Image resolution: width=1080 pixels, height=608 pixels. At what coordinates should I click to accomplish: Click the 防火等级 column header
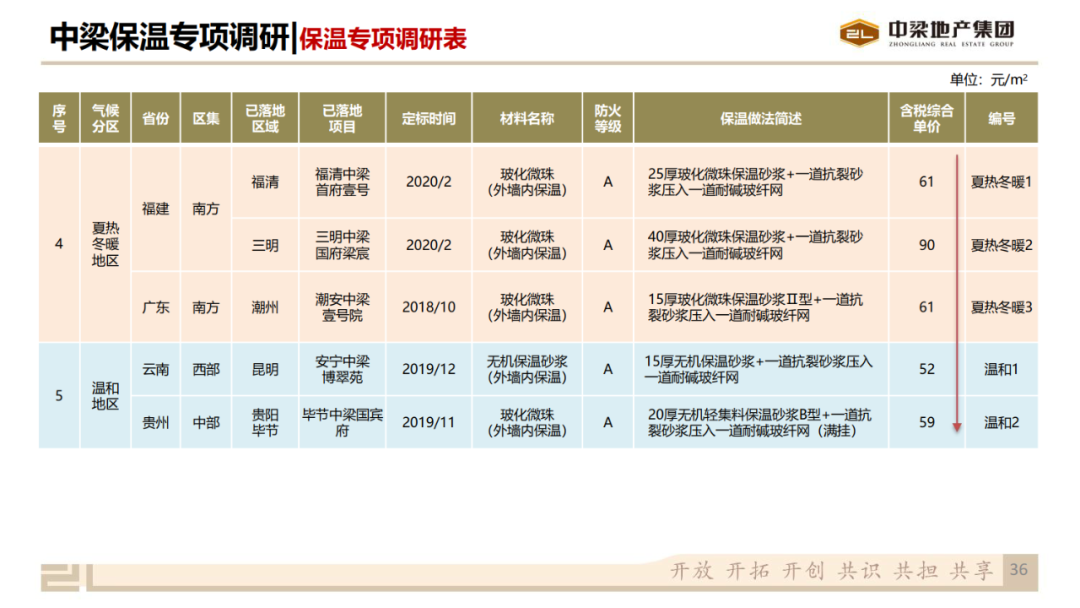pos(608,118)
